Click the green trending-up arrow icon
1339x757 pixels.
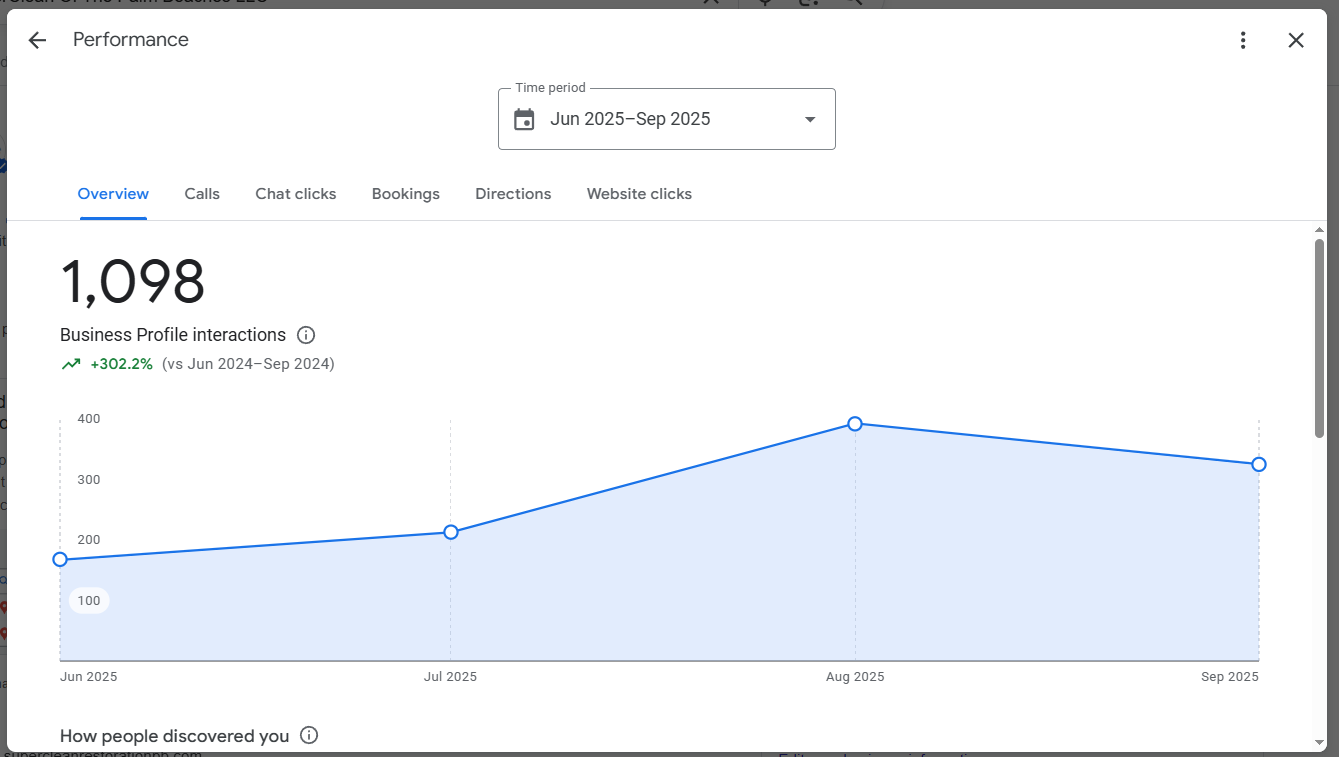click(71, 364)
